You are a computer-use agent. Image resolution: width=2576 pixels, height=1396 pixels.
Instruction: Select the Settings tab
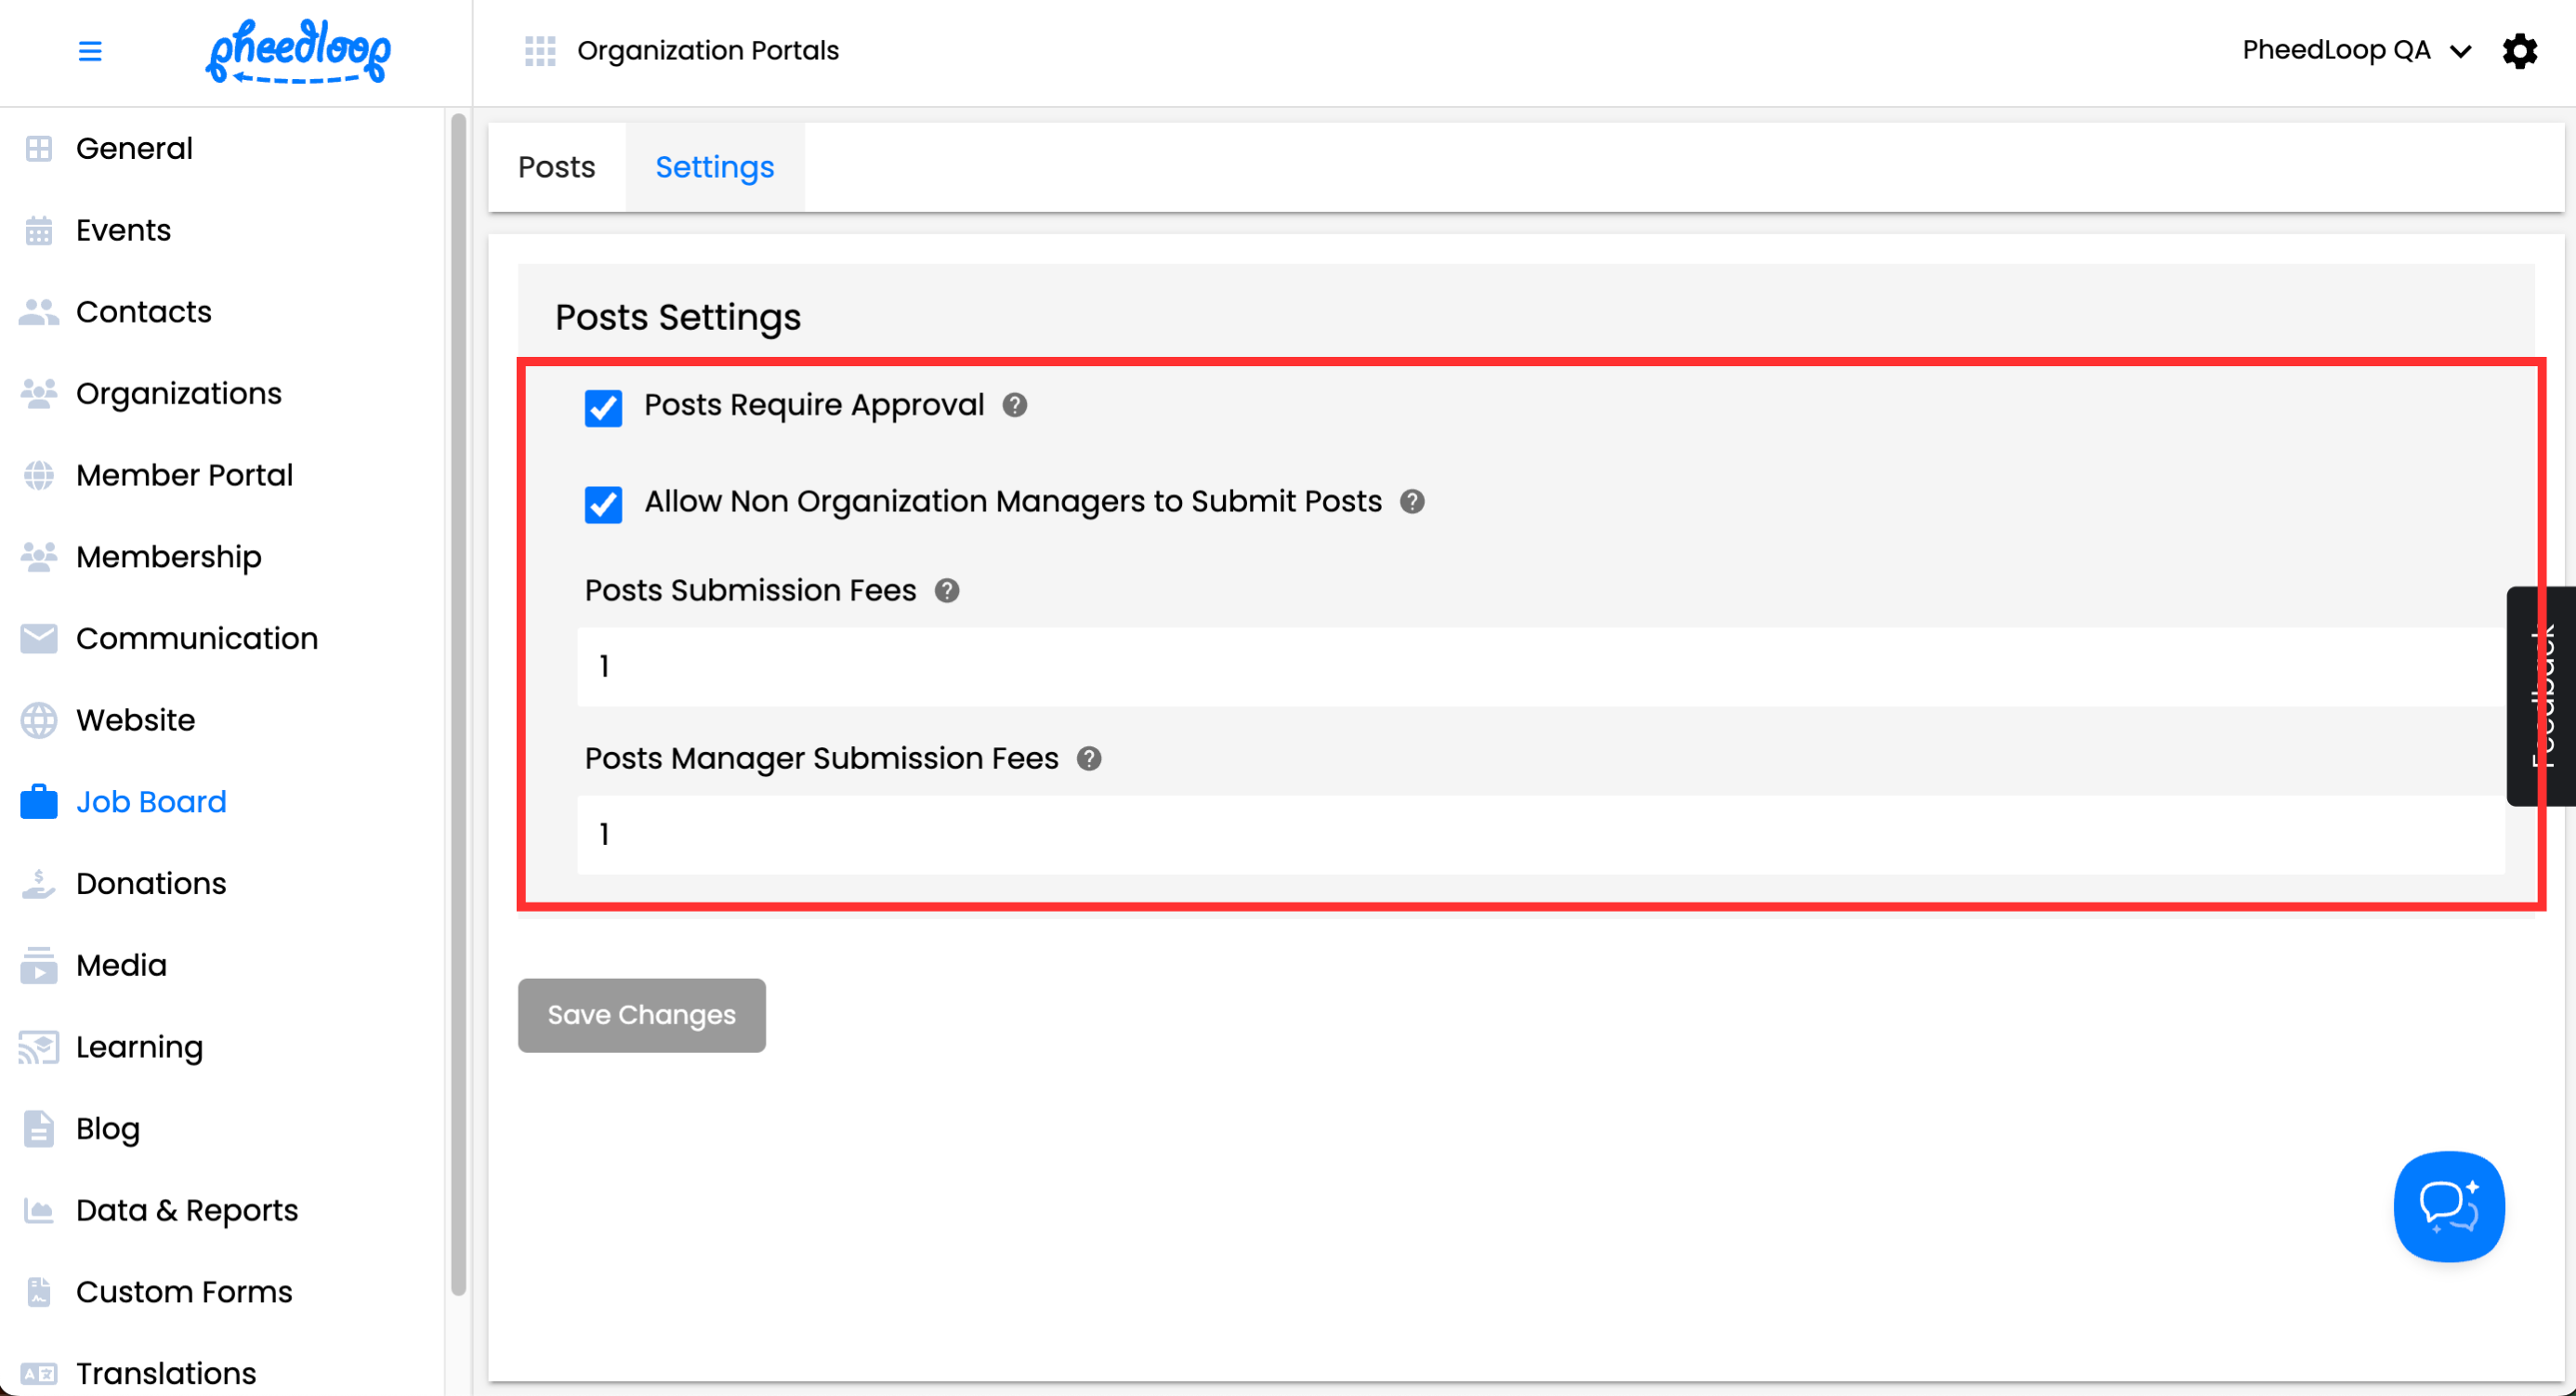coord(714,167)
